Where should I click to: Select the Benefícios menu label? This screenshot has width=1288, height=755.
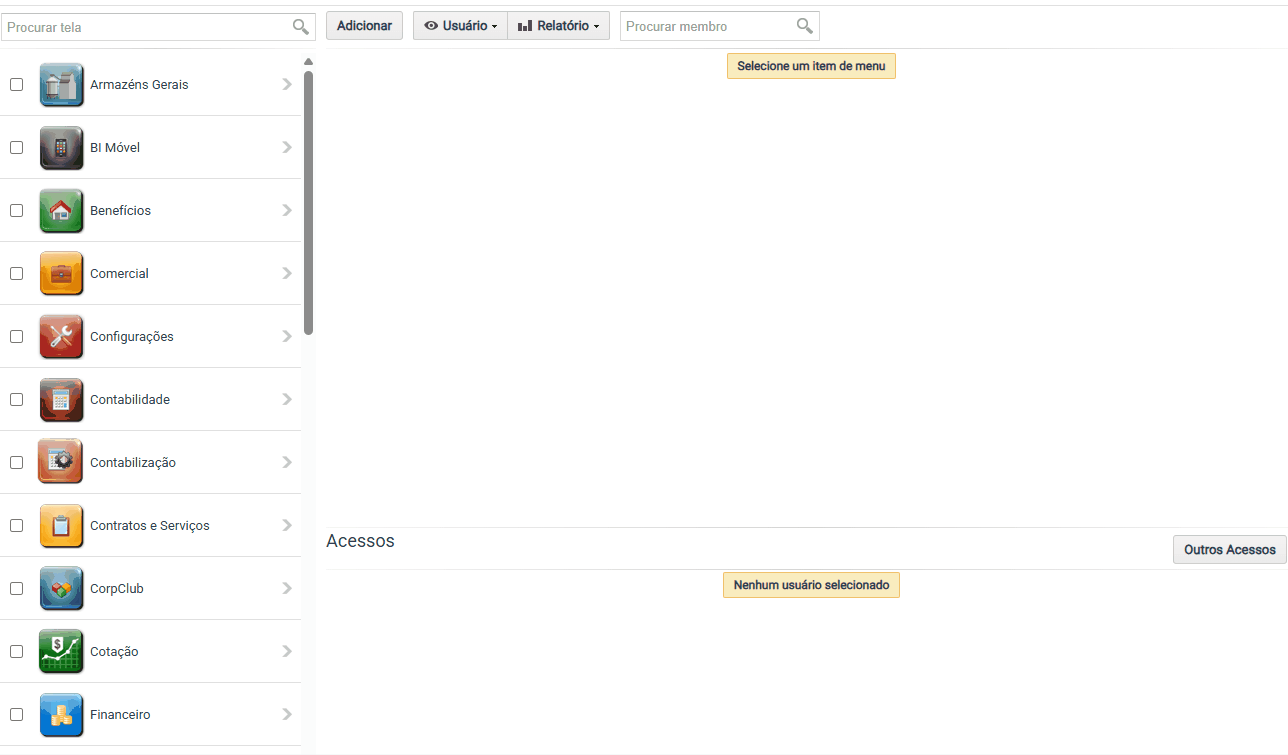(120, 211)
